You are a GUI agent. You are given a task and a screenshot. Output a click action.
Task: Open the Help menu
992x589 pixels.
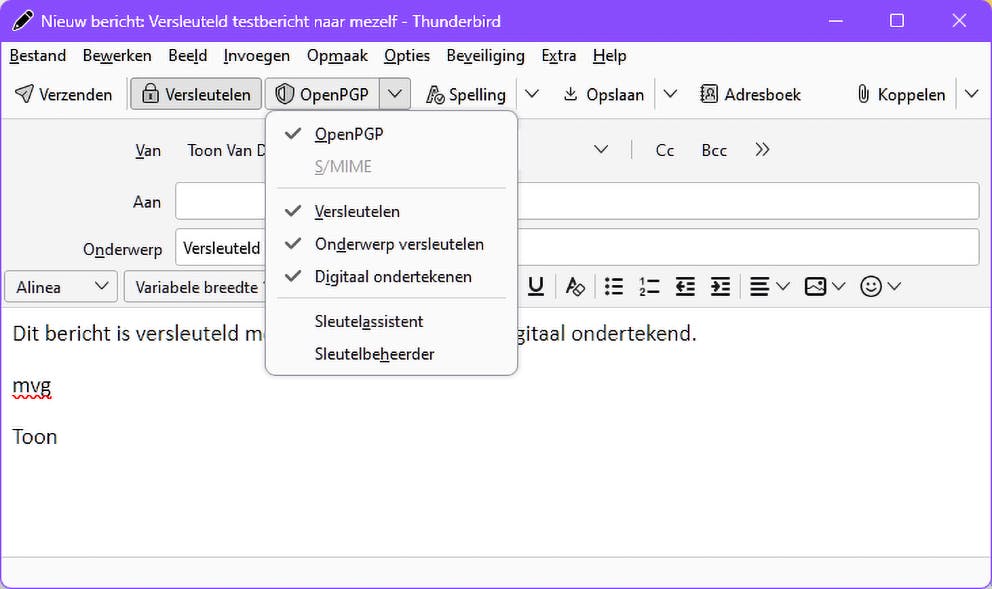[609, 56]
